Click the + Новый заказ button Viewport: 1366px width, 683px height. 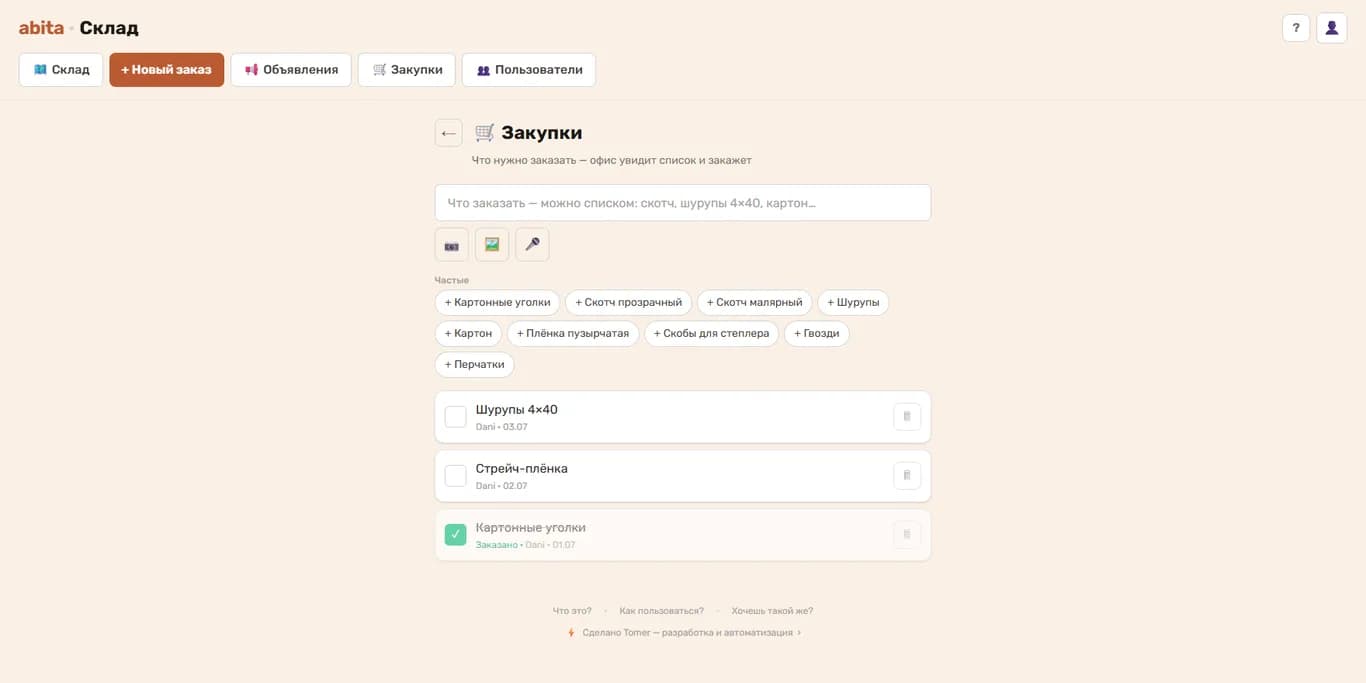167,70
